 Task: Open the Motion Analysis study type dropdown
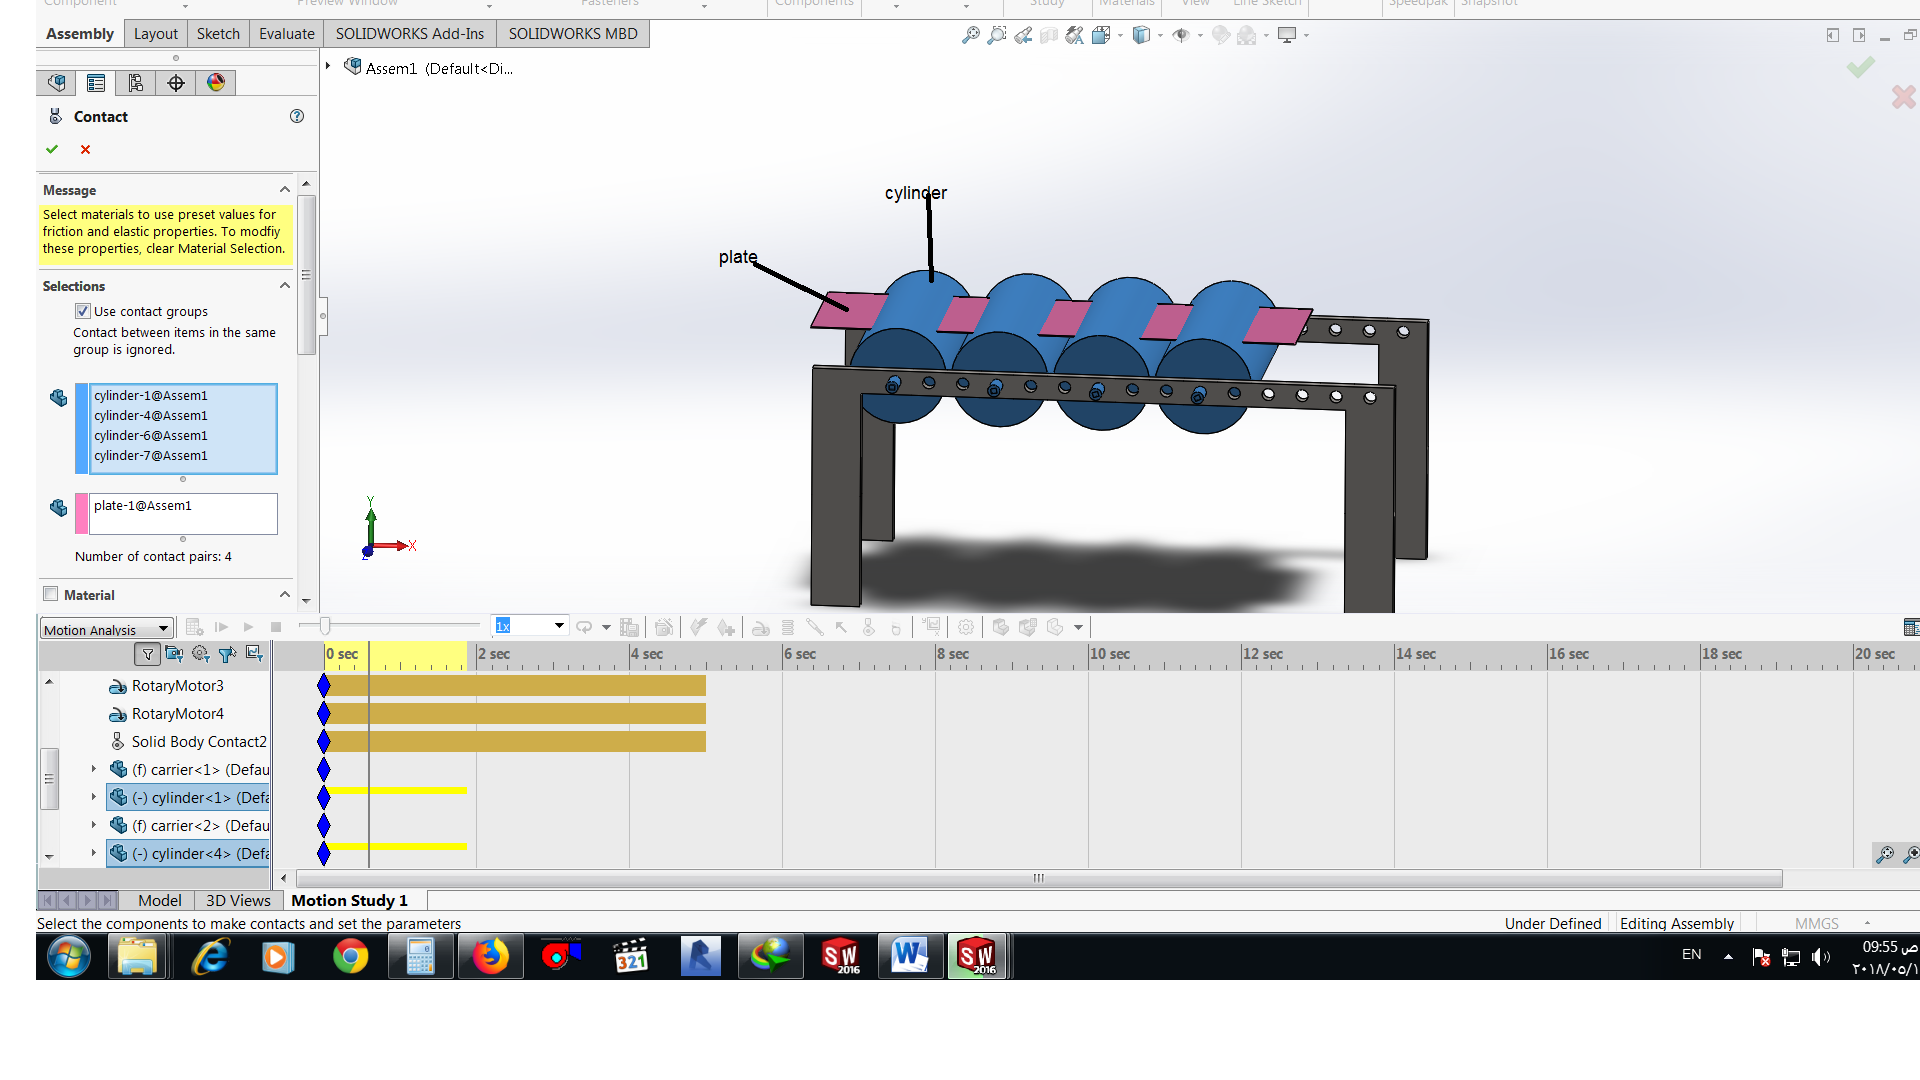(x=163, y=629)
